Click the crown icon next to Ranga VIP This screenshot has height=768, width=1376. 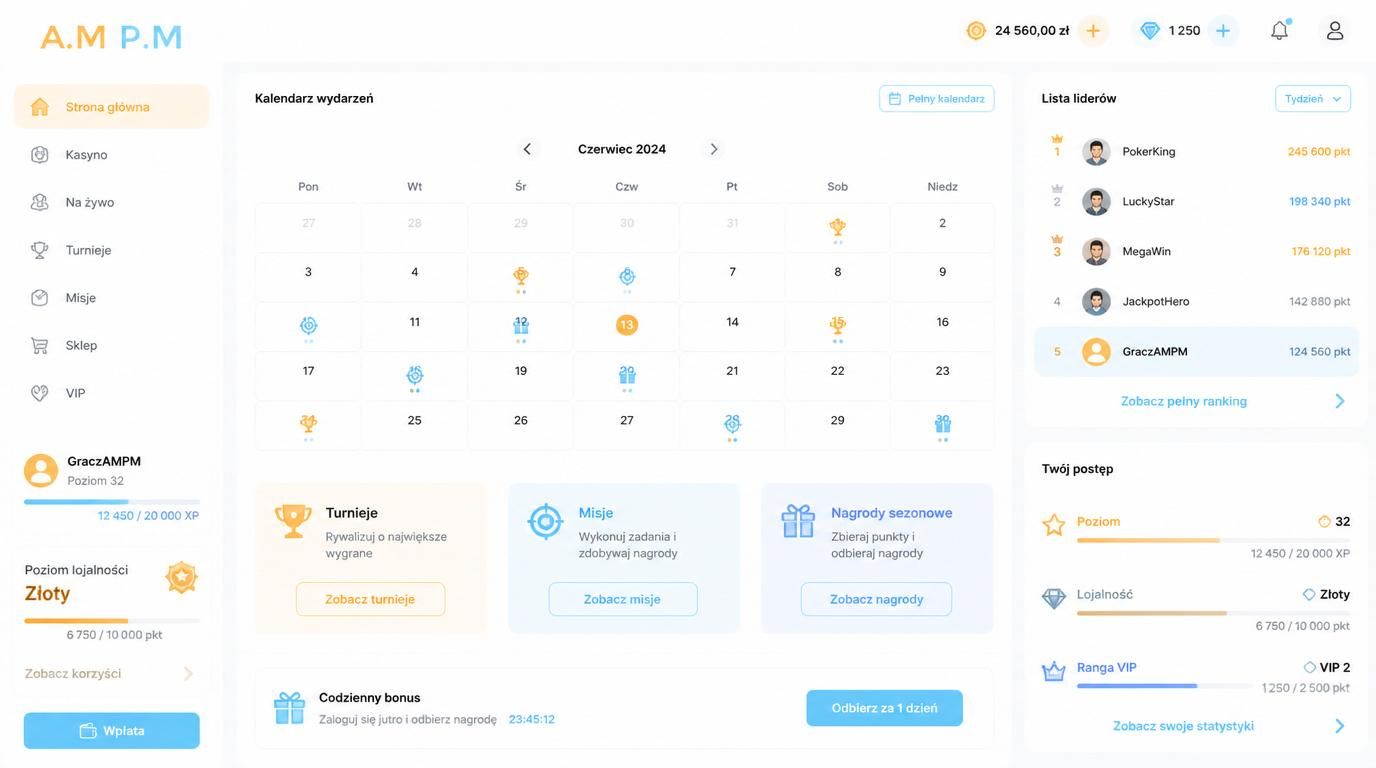coord(1054,671)
